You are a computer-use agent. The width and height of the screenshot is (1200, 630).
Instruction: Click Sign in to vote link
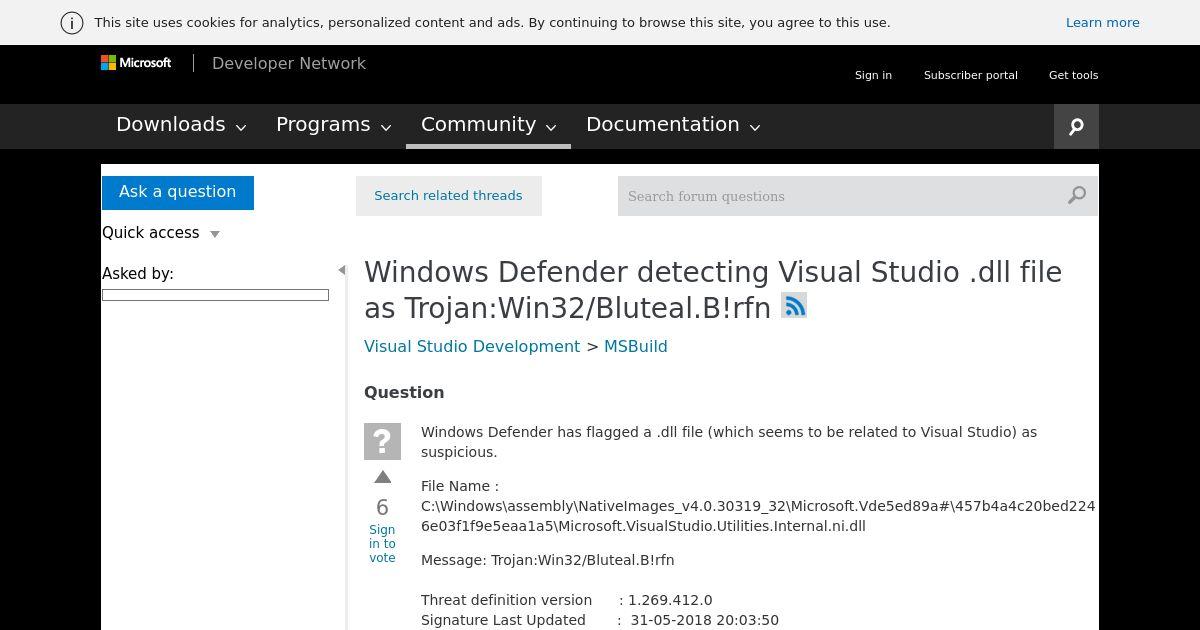pos(382,544)
